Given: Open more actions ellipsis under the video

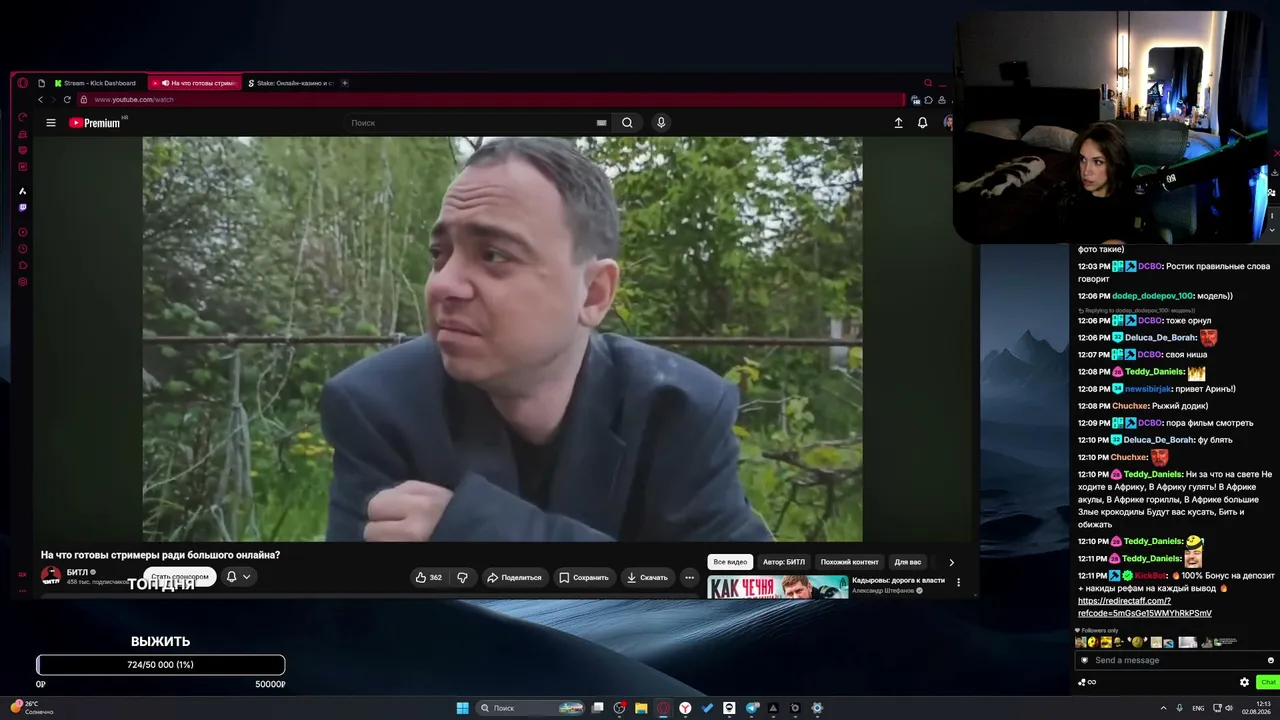Looking at the screenshot, I should pyautogui.click(x=689, y=577).
